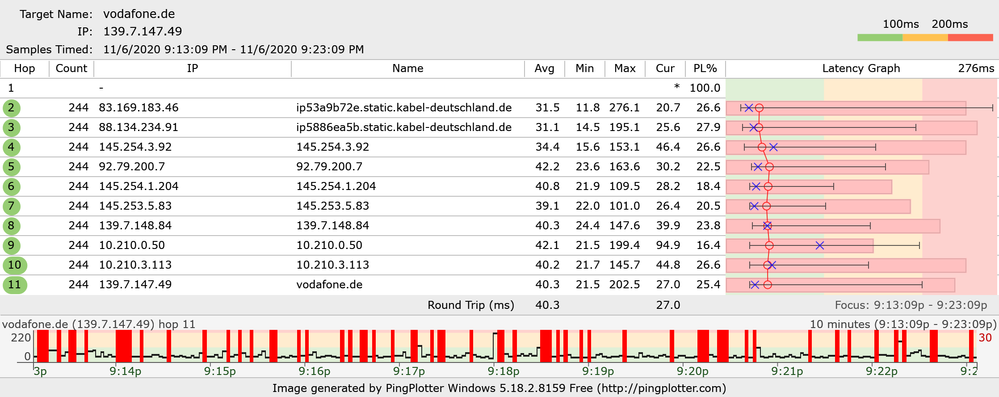Click IP address 83.169.183.46
Viewport: 999px width, 397px height.
coord(138,108)
